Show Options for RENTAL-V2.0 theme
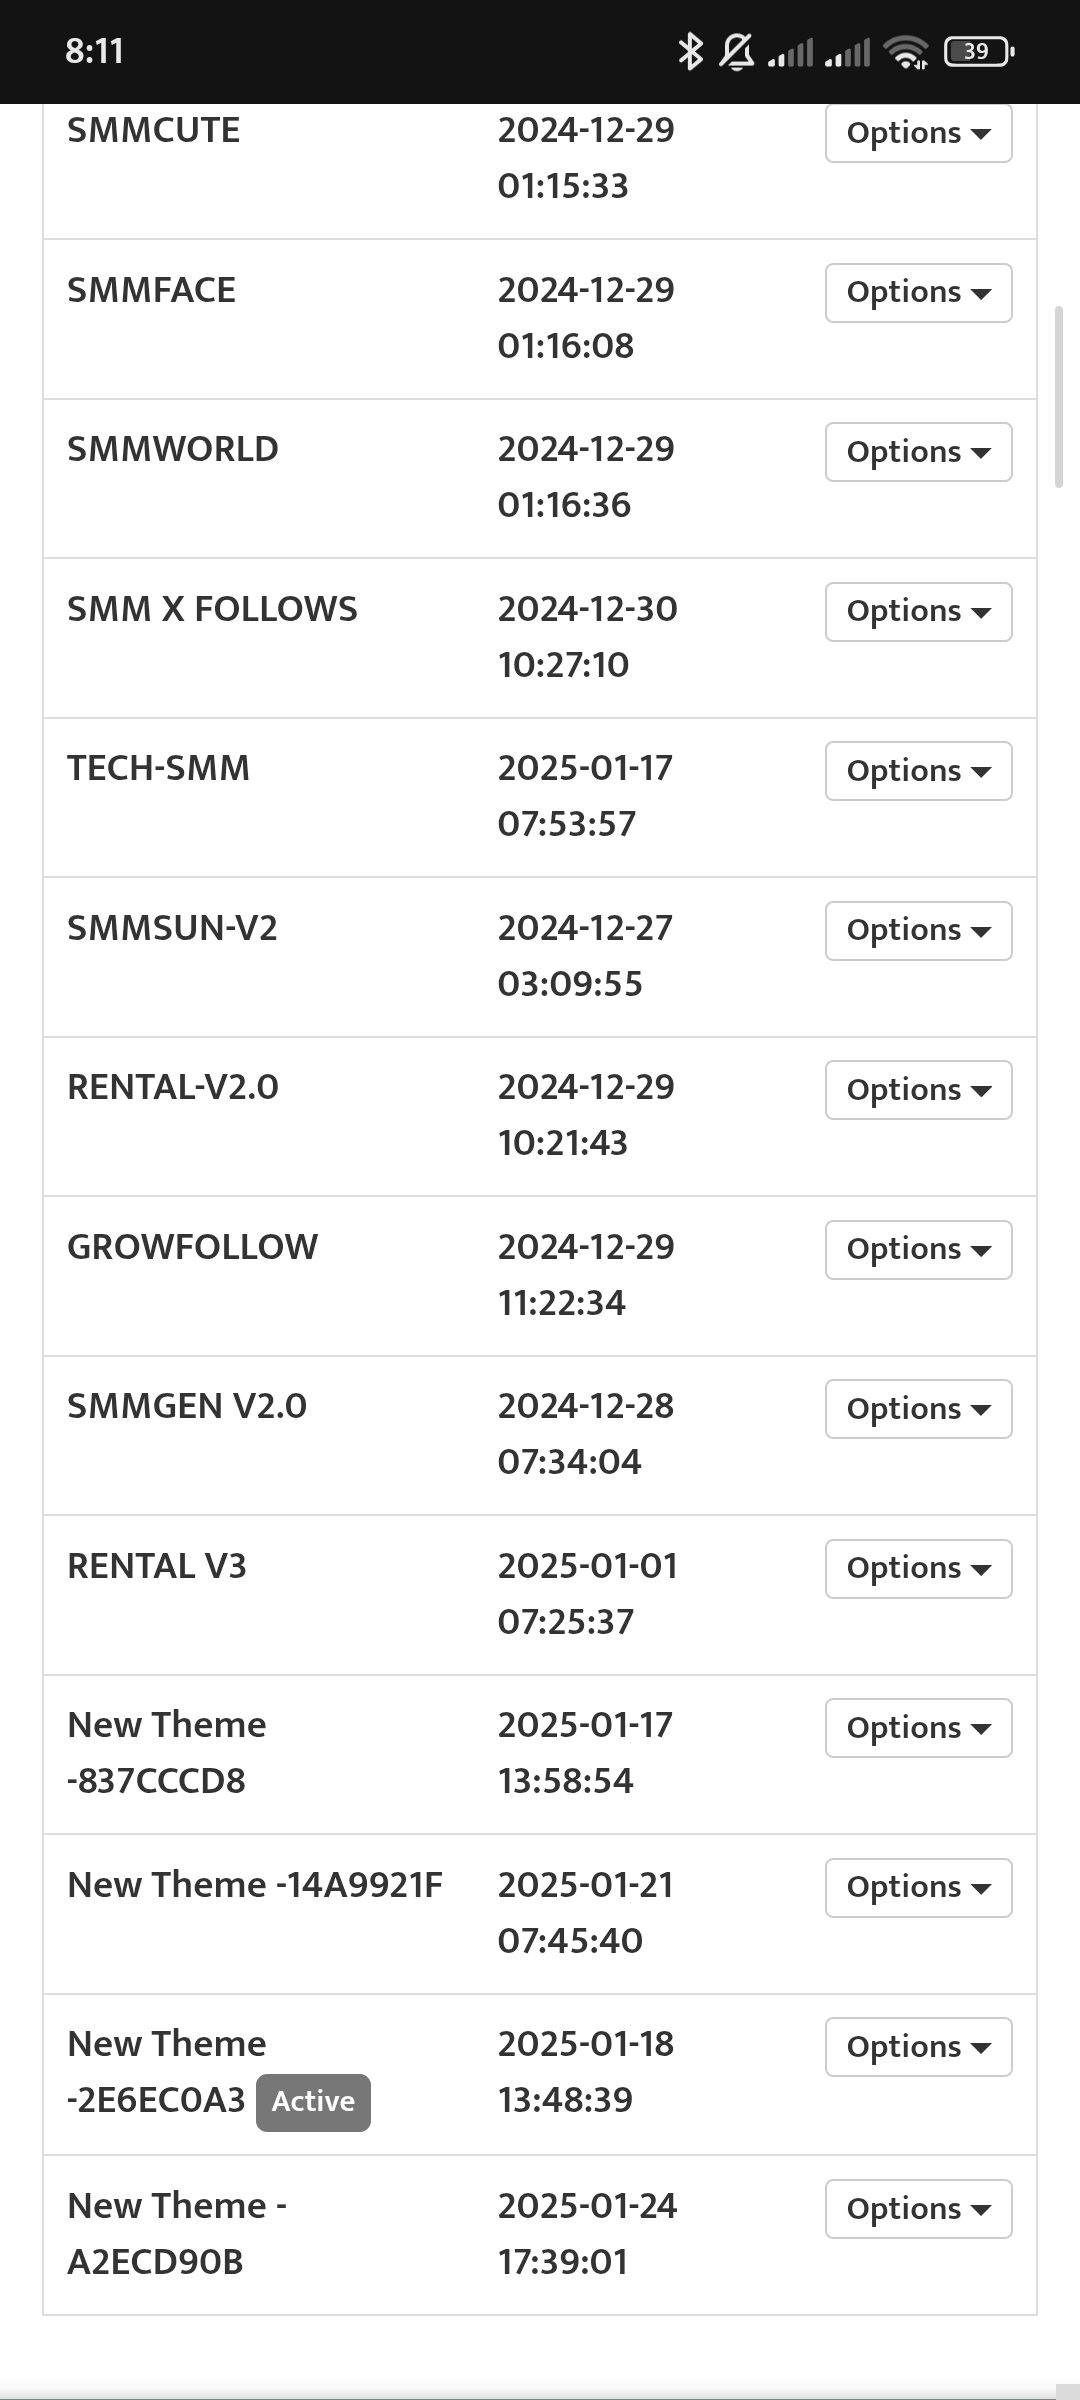 [x=918, y=1090]
